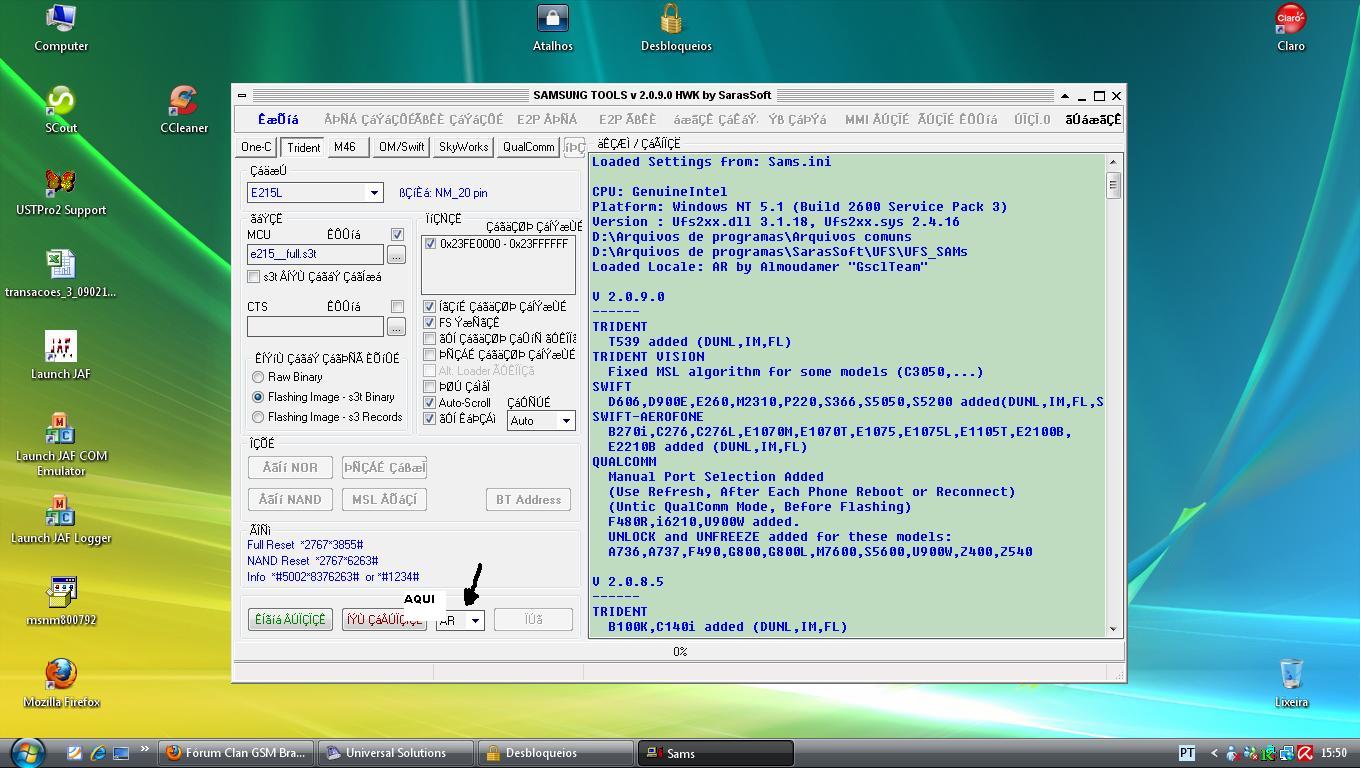The image size is (1360, 768).
Task: Open the Windows Start orb
Action: tap(28, 751)
